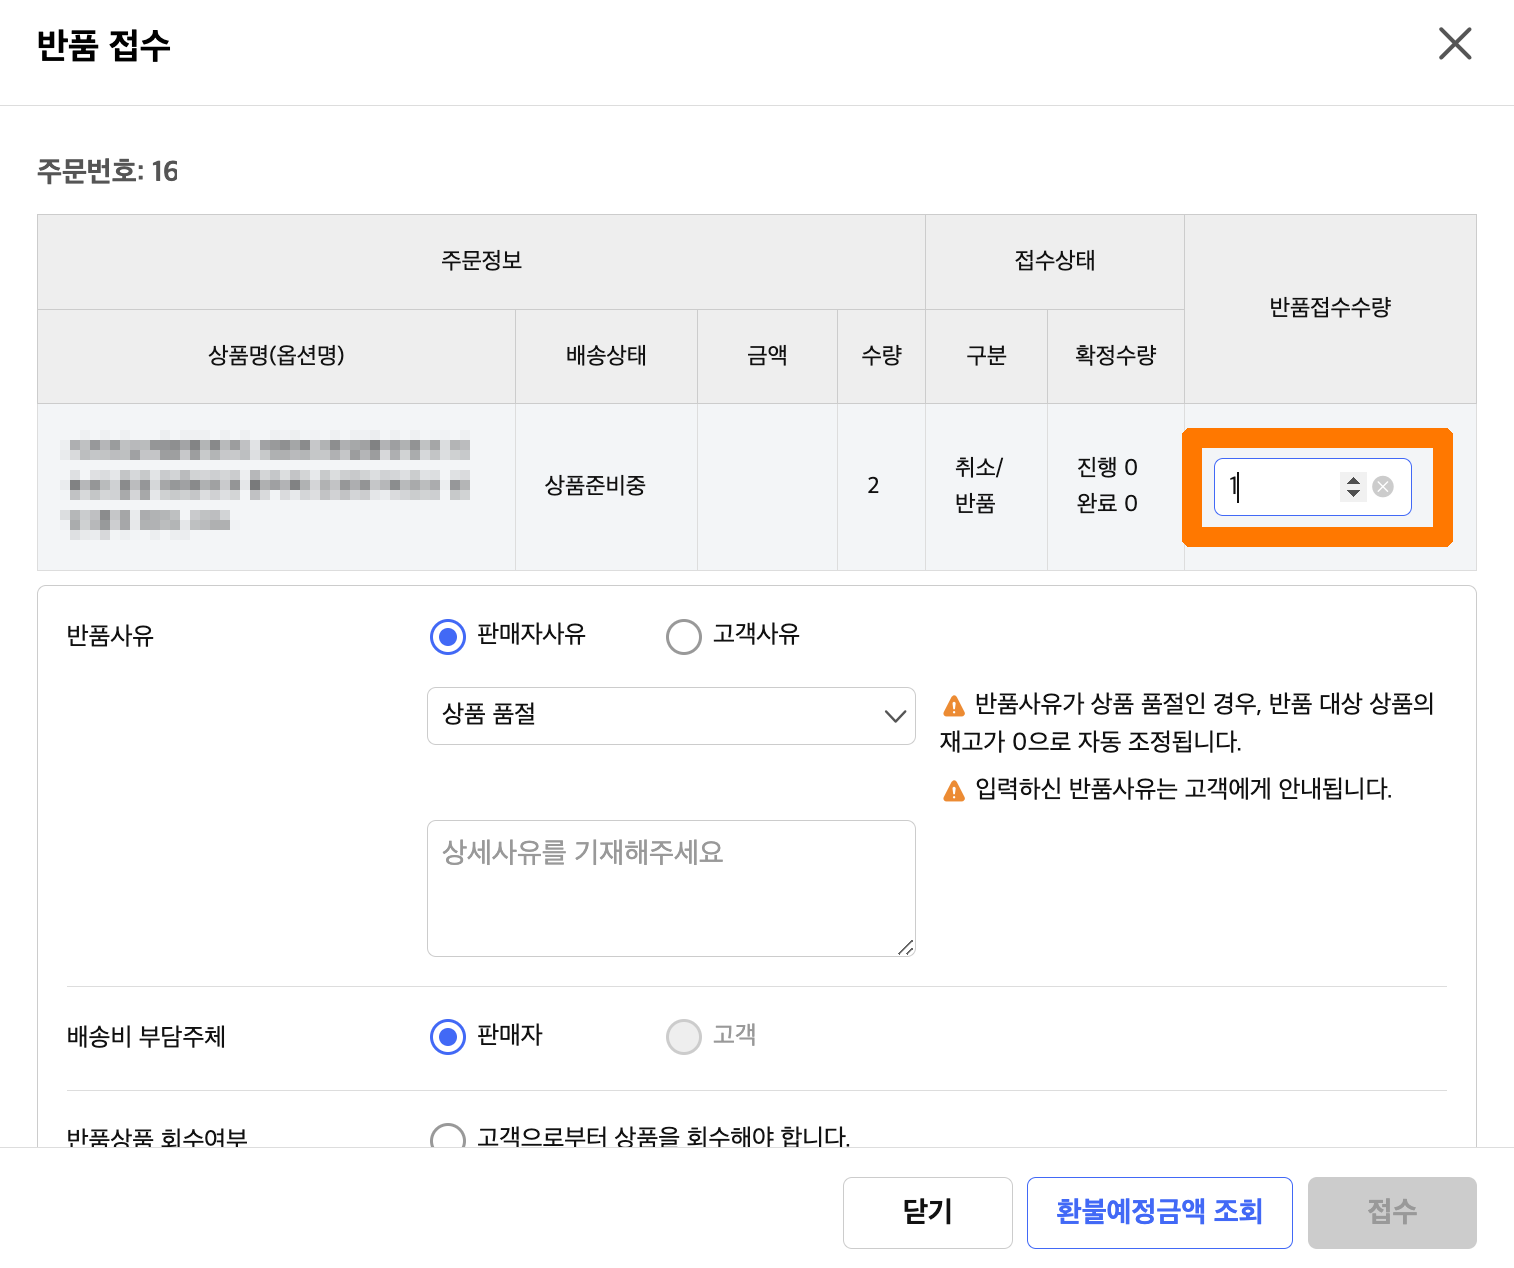Click the 수량 column header
This screenshot has width=1514, height=1268.
click(881, 356)
